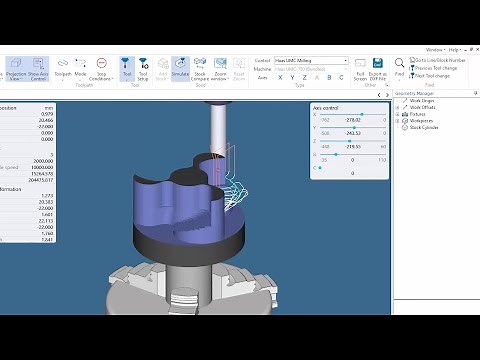Click Go to Line/Block Number
Image resolution: width=480 pixels, height=360 pixels.
coord(437,60)
